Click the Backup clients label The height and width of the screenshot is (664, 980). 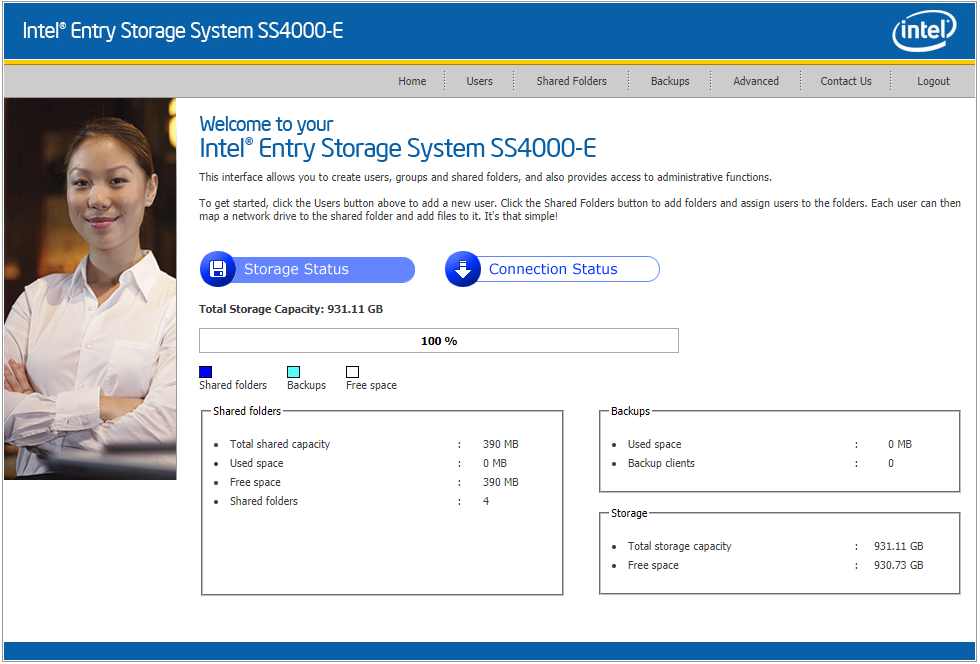(x=661, y=463)
